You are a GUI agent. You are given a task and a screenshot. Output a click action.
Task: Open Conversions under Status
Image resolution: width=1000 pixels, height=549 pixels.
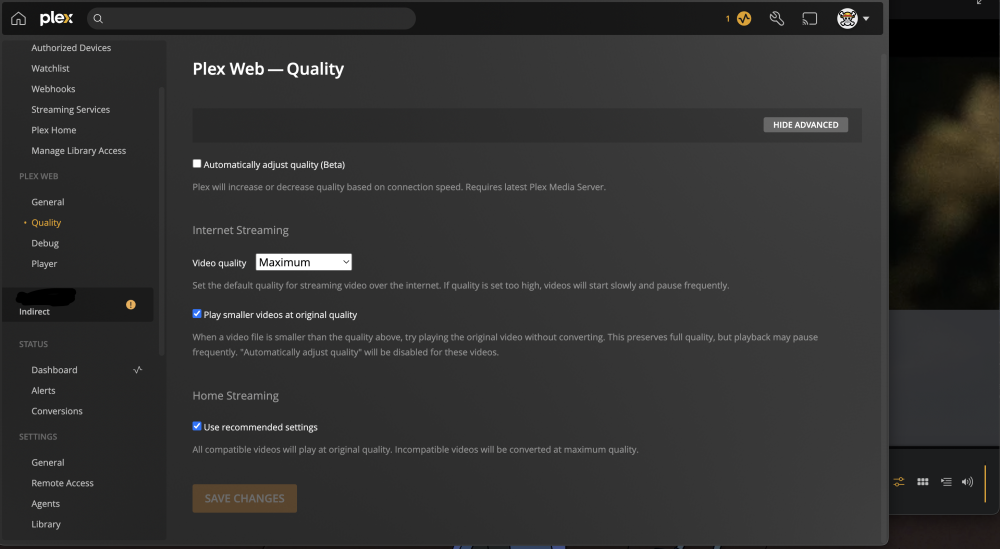(57, 411)
